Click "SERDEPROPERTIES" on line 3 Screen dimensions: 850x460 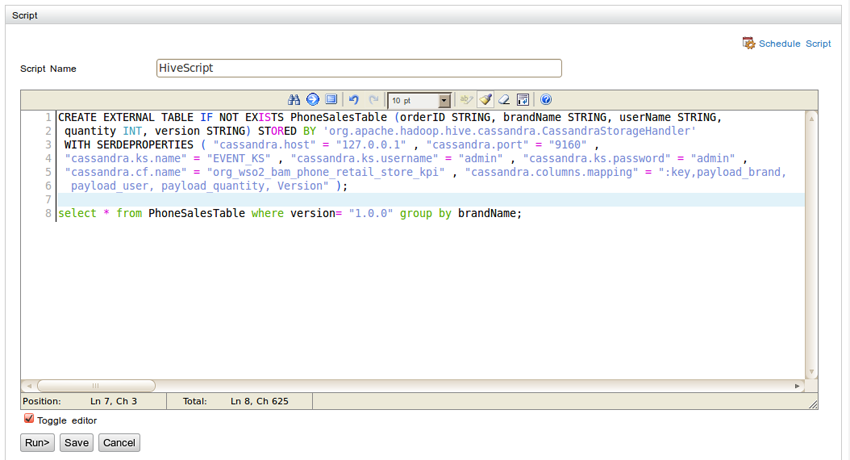[x=145, y=145]
